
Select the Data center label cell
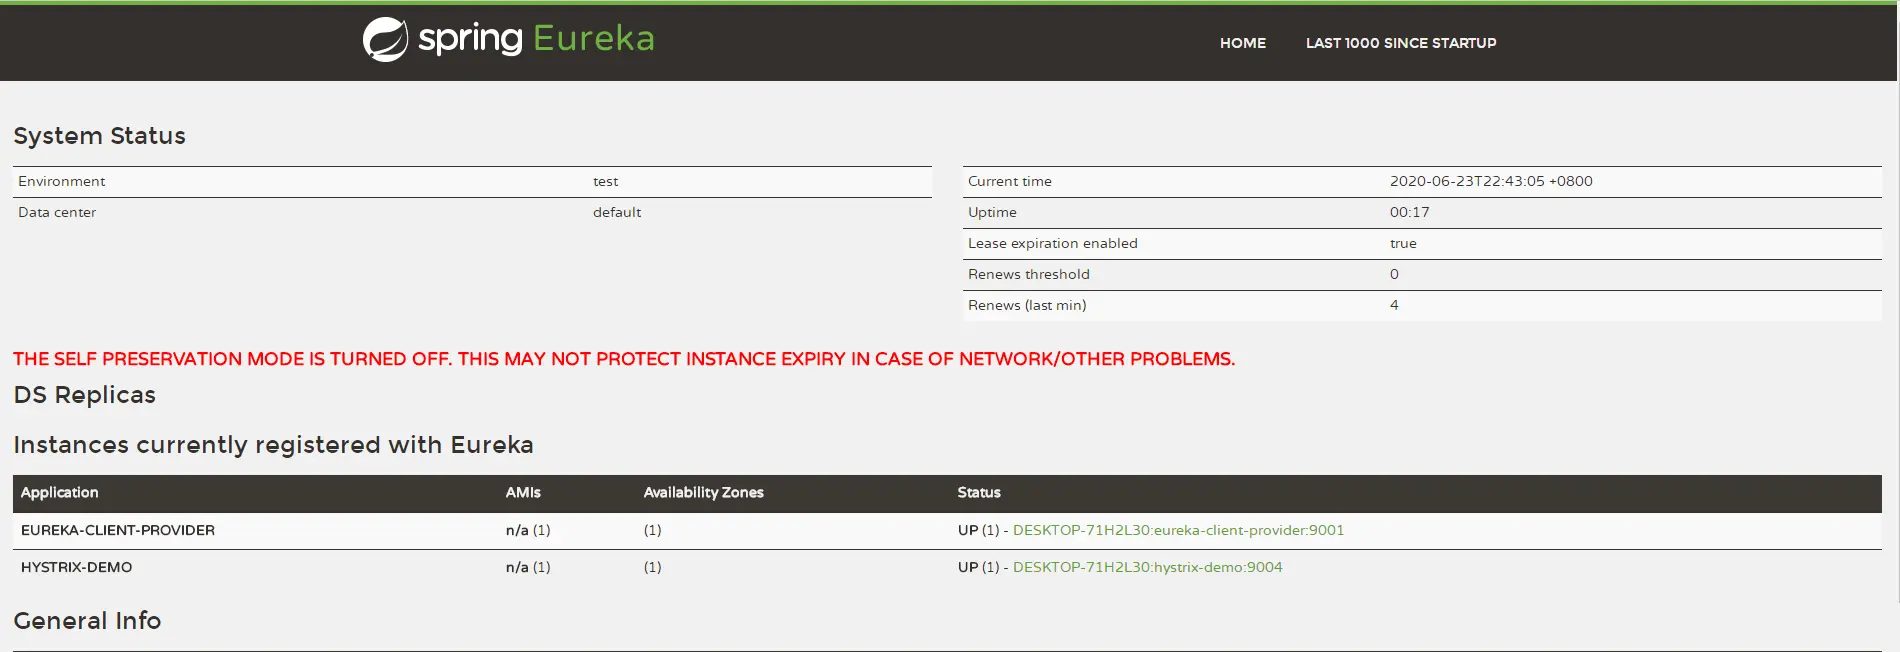pyautogui.click(x=57, y=212)
